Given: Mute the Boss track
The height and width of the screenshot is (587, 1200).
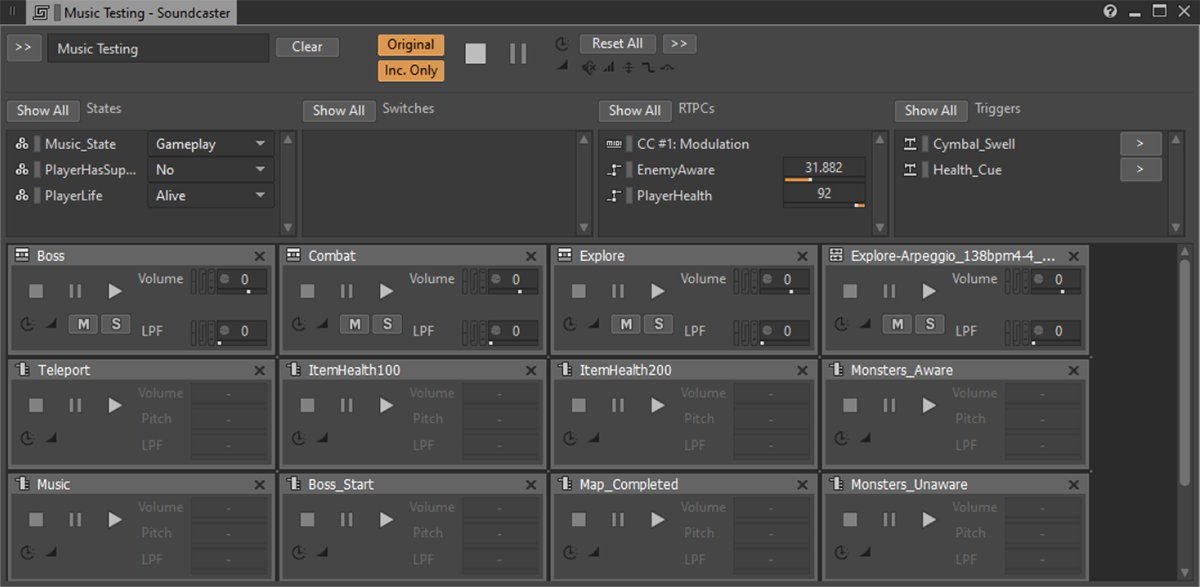Looking at the screenshot, I should tap(83, 323).
